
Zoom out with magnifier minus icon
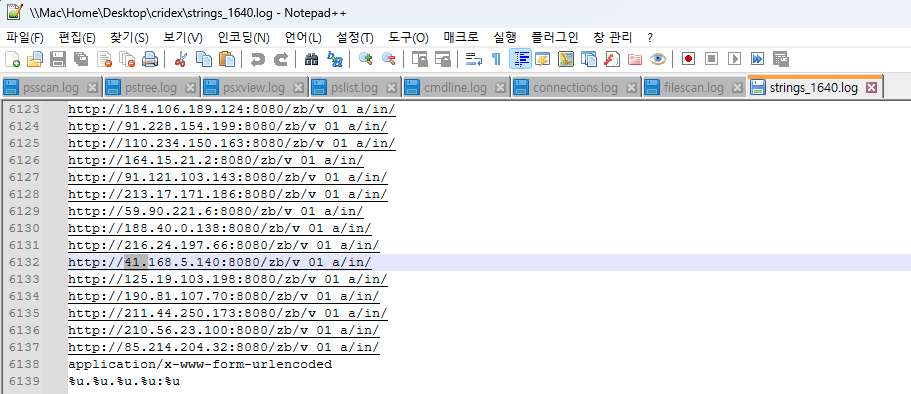pos(388,59)
